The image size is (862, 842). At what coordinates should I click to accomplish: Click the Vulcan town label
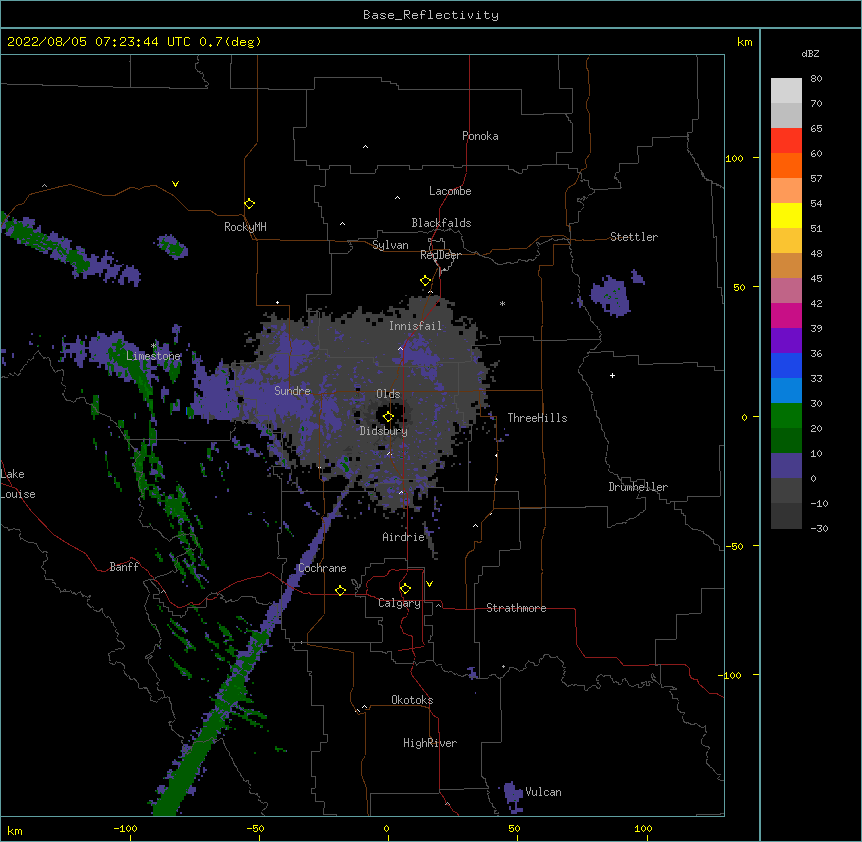pos(543,792)
